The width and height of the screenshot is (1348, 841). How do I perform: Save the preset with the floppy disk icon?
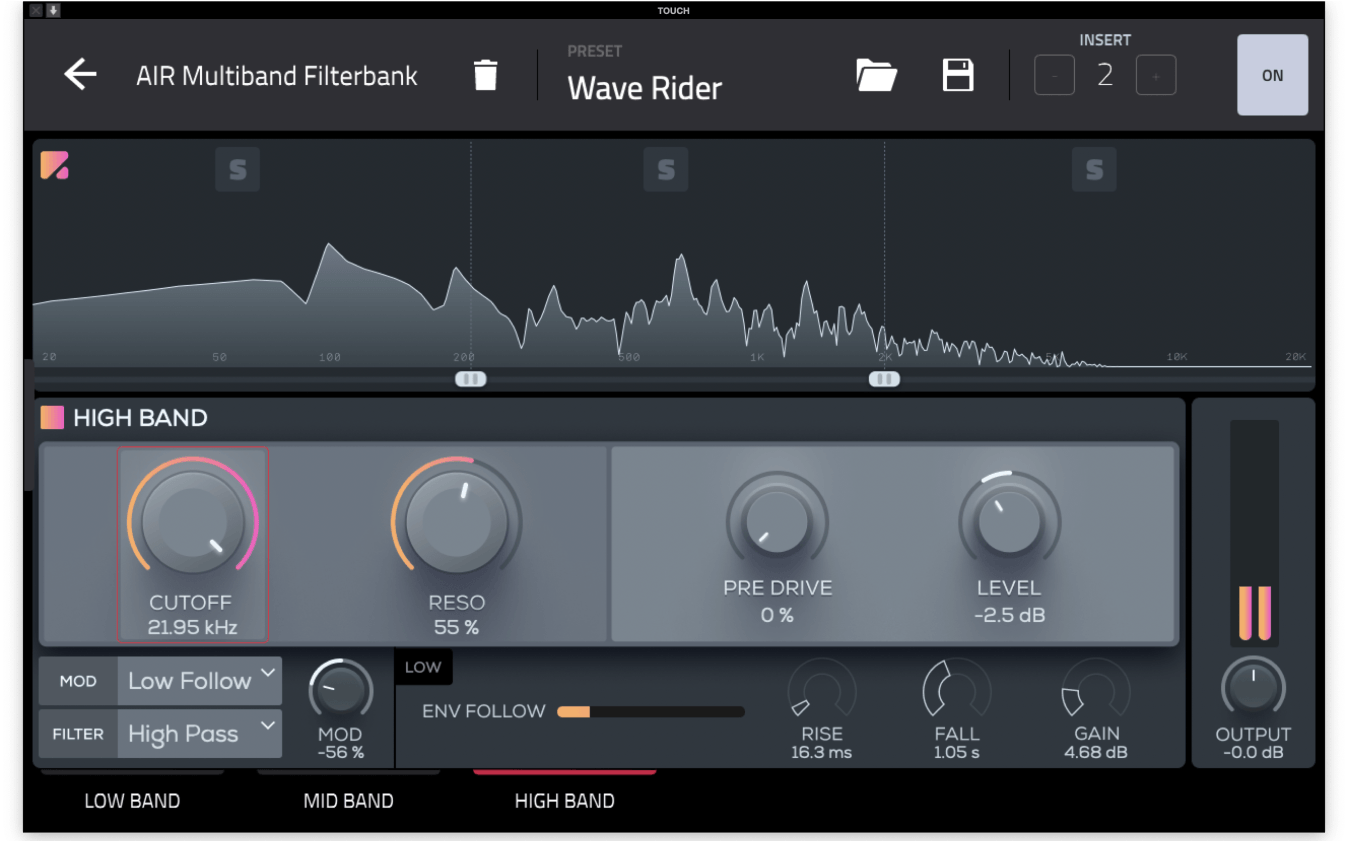(x=958, y=75)
